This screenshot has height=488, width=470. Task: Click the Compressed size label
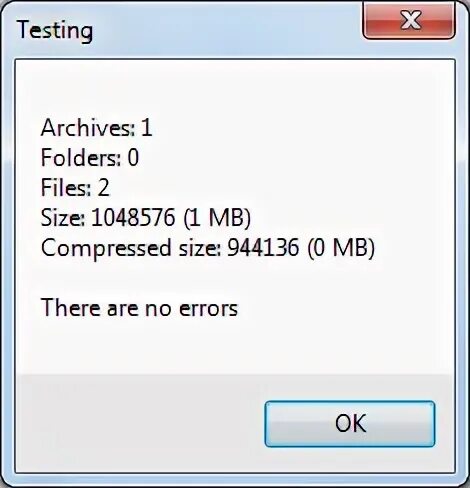(131, 248)
